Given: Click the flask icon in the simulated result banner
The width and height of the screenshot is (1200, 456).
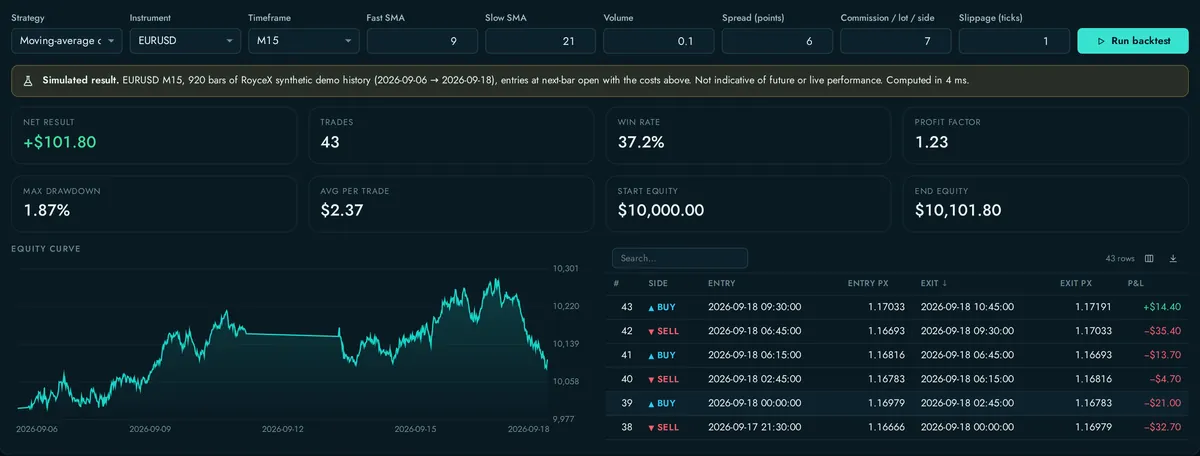Looking at the screenshot, I should click(29, 80).
